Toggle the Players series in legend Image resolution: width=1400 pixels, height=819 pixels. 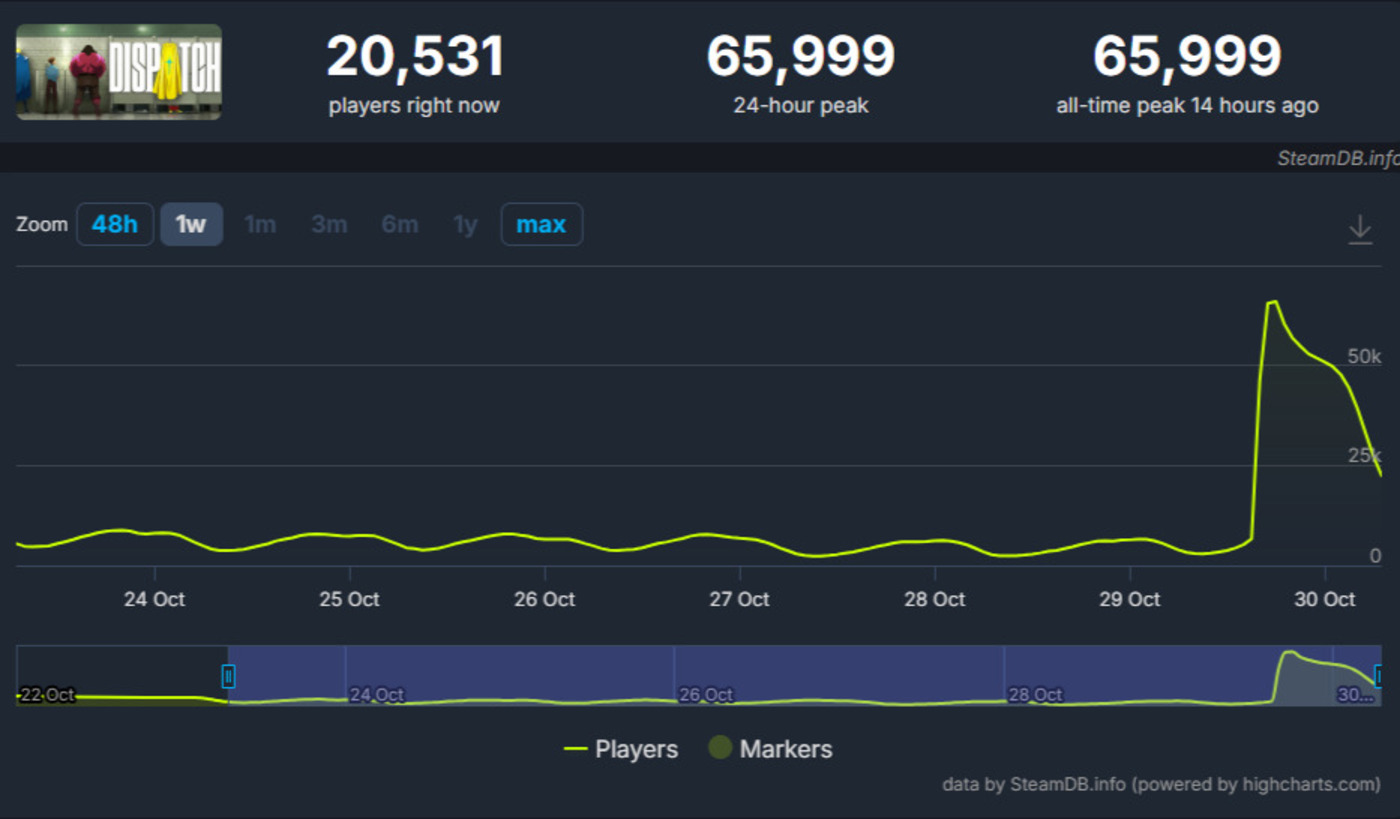[x=621, y=749]
